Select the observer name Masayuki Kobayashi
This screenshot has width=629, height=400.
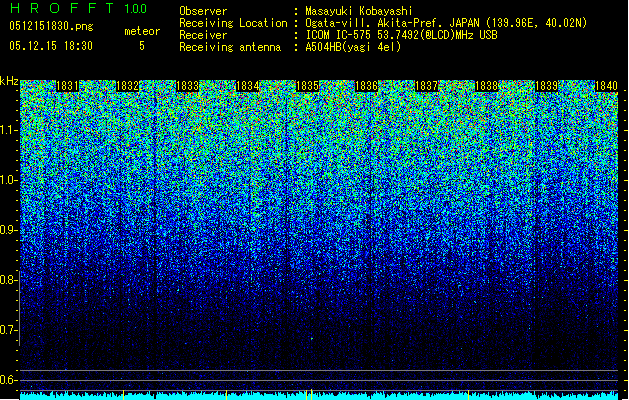359,11
